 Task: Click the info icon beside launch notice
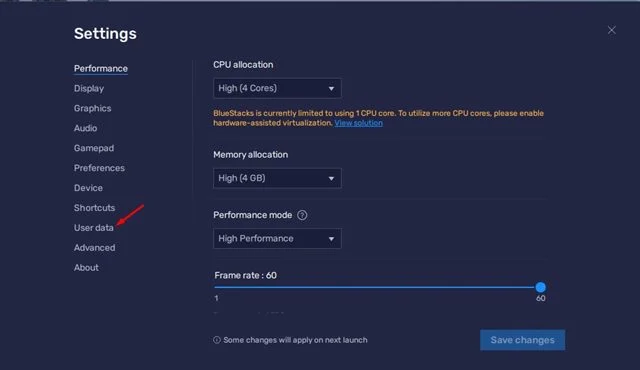coord(217,340)
